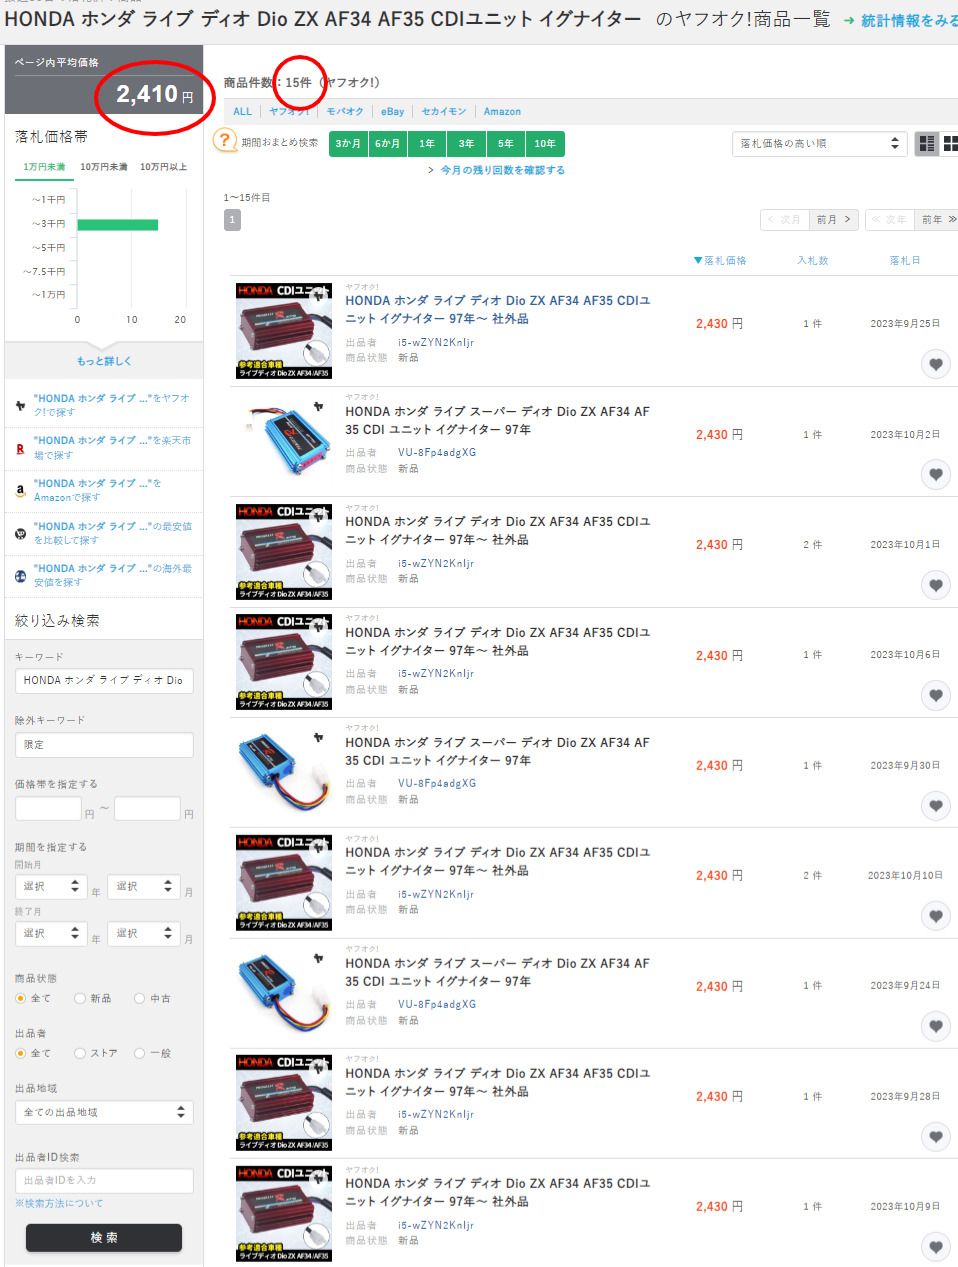Screen dimensions: 958x1267
Task: Select the 10万円未満 price range tab
Action: pyautogui.click(x=104, y=167)
